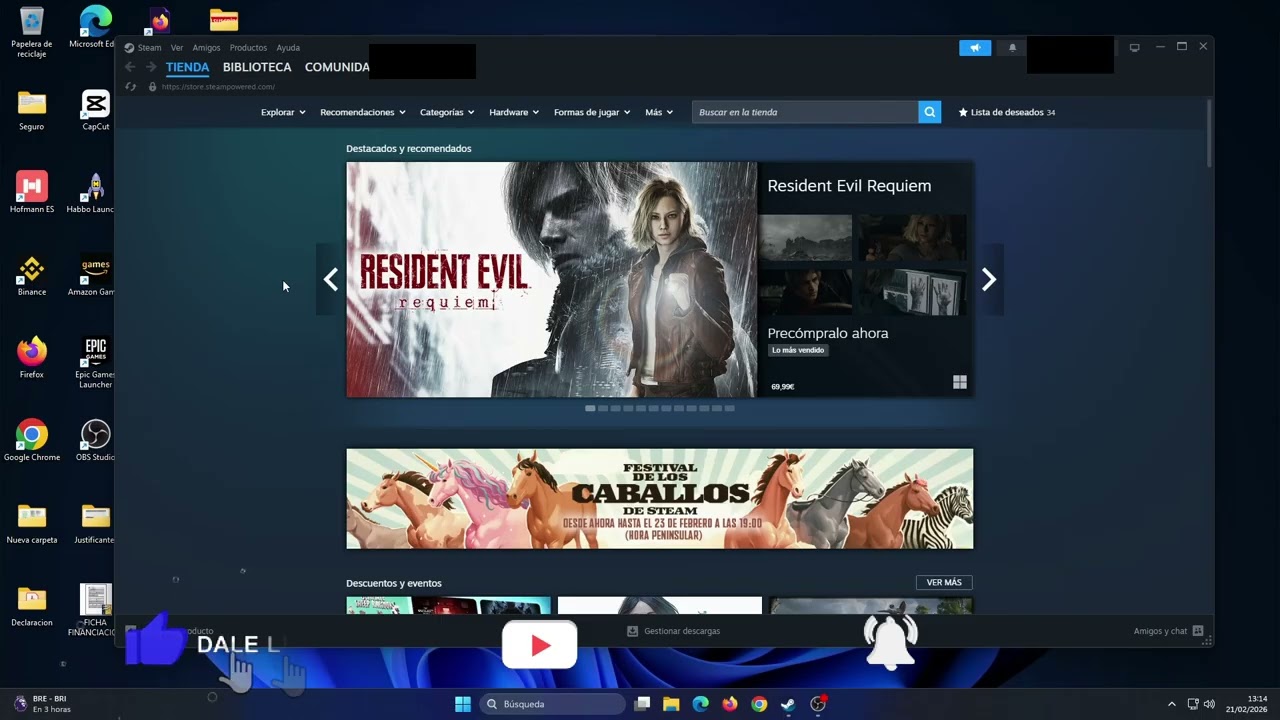Open File Explorer from the taskbar
Viewport: 1280px width, 720px height.
[x=671, y=704]
